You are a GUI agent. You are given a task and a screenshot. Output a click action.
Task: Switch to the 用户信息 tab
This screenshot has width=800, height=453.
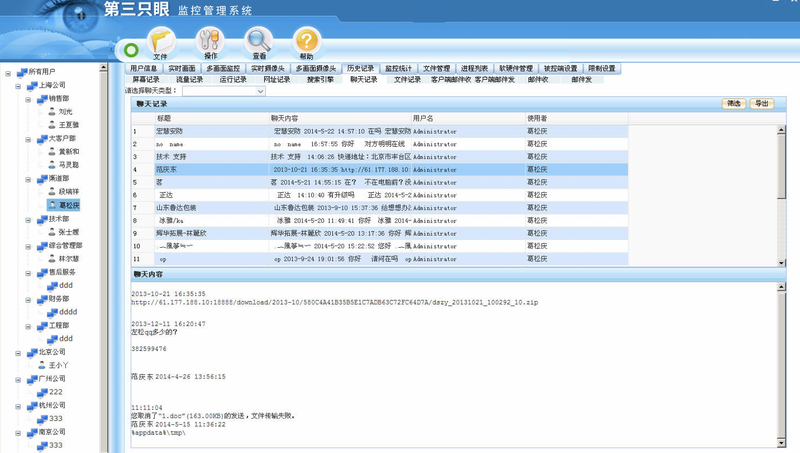click(x=143, y=68)
